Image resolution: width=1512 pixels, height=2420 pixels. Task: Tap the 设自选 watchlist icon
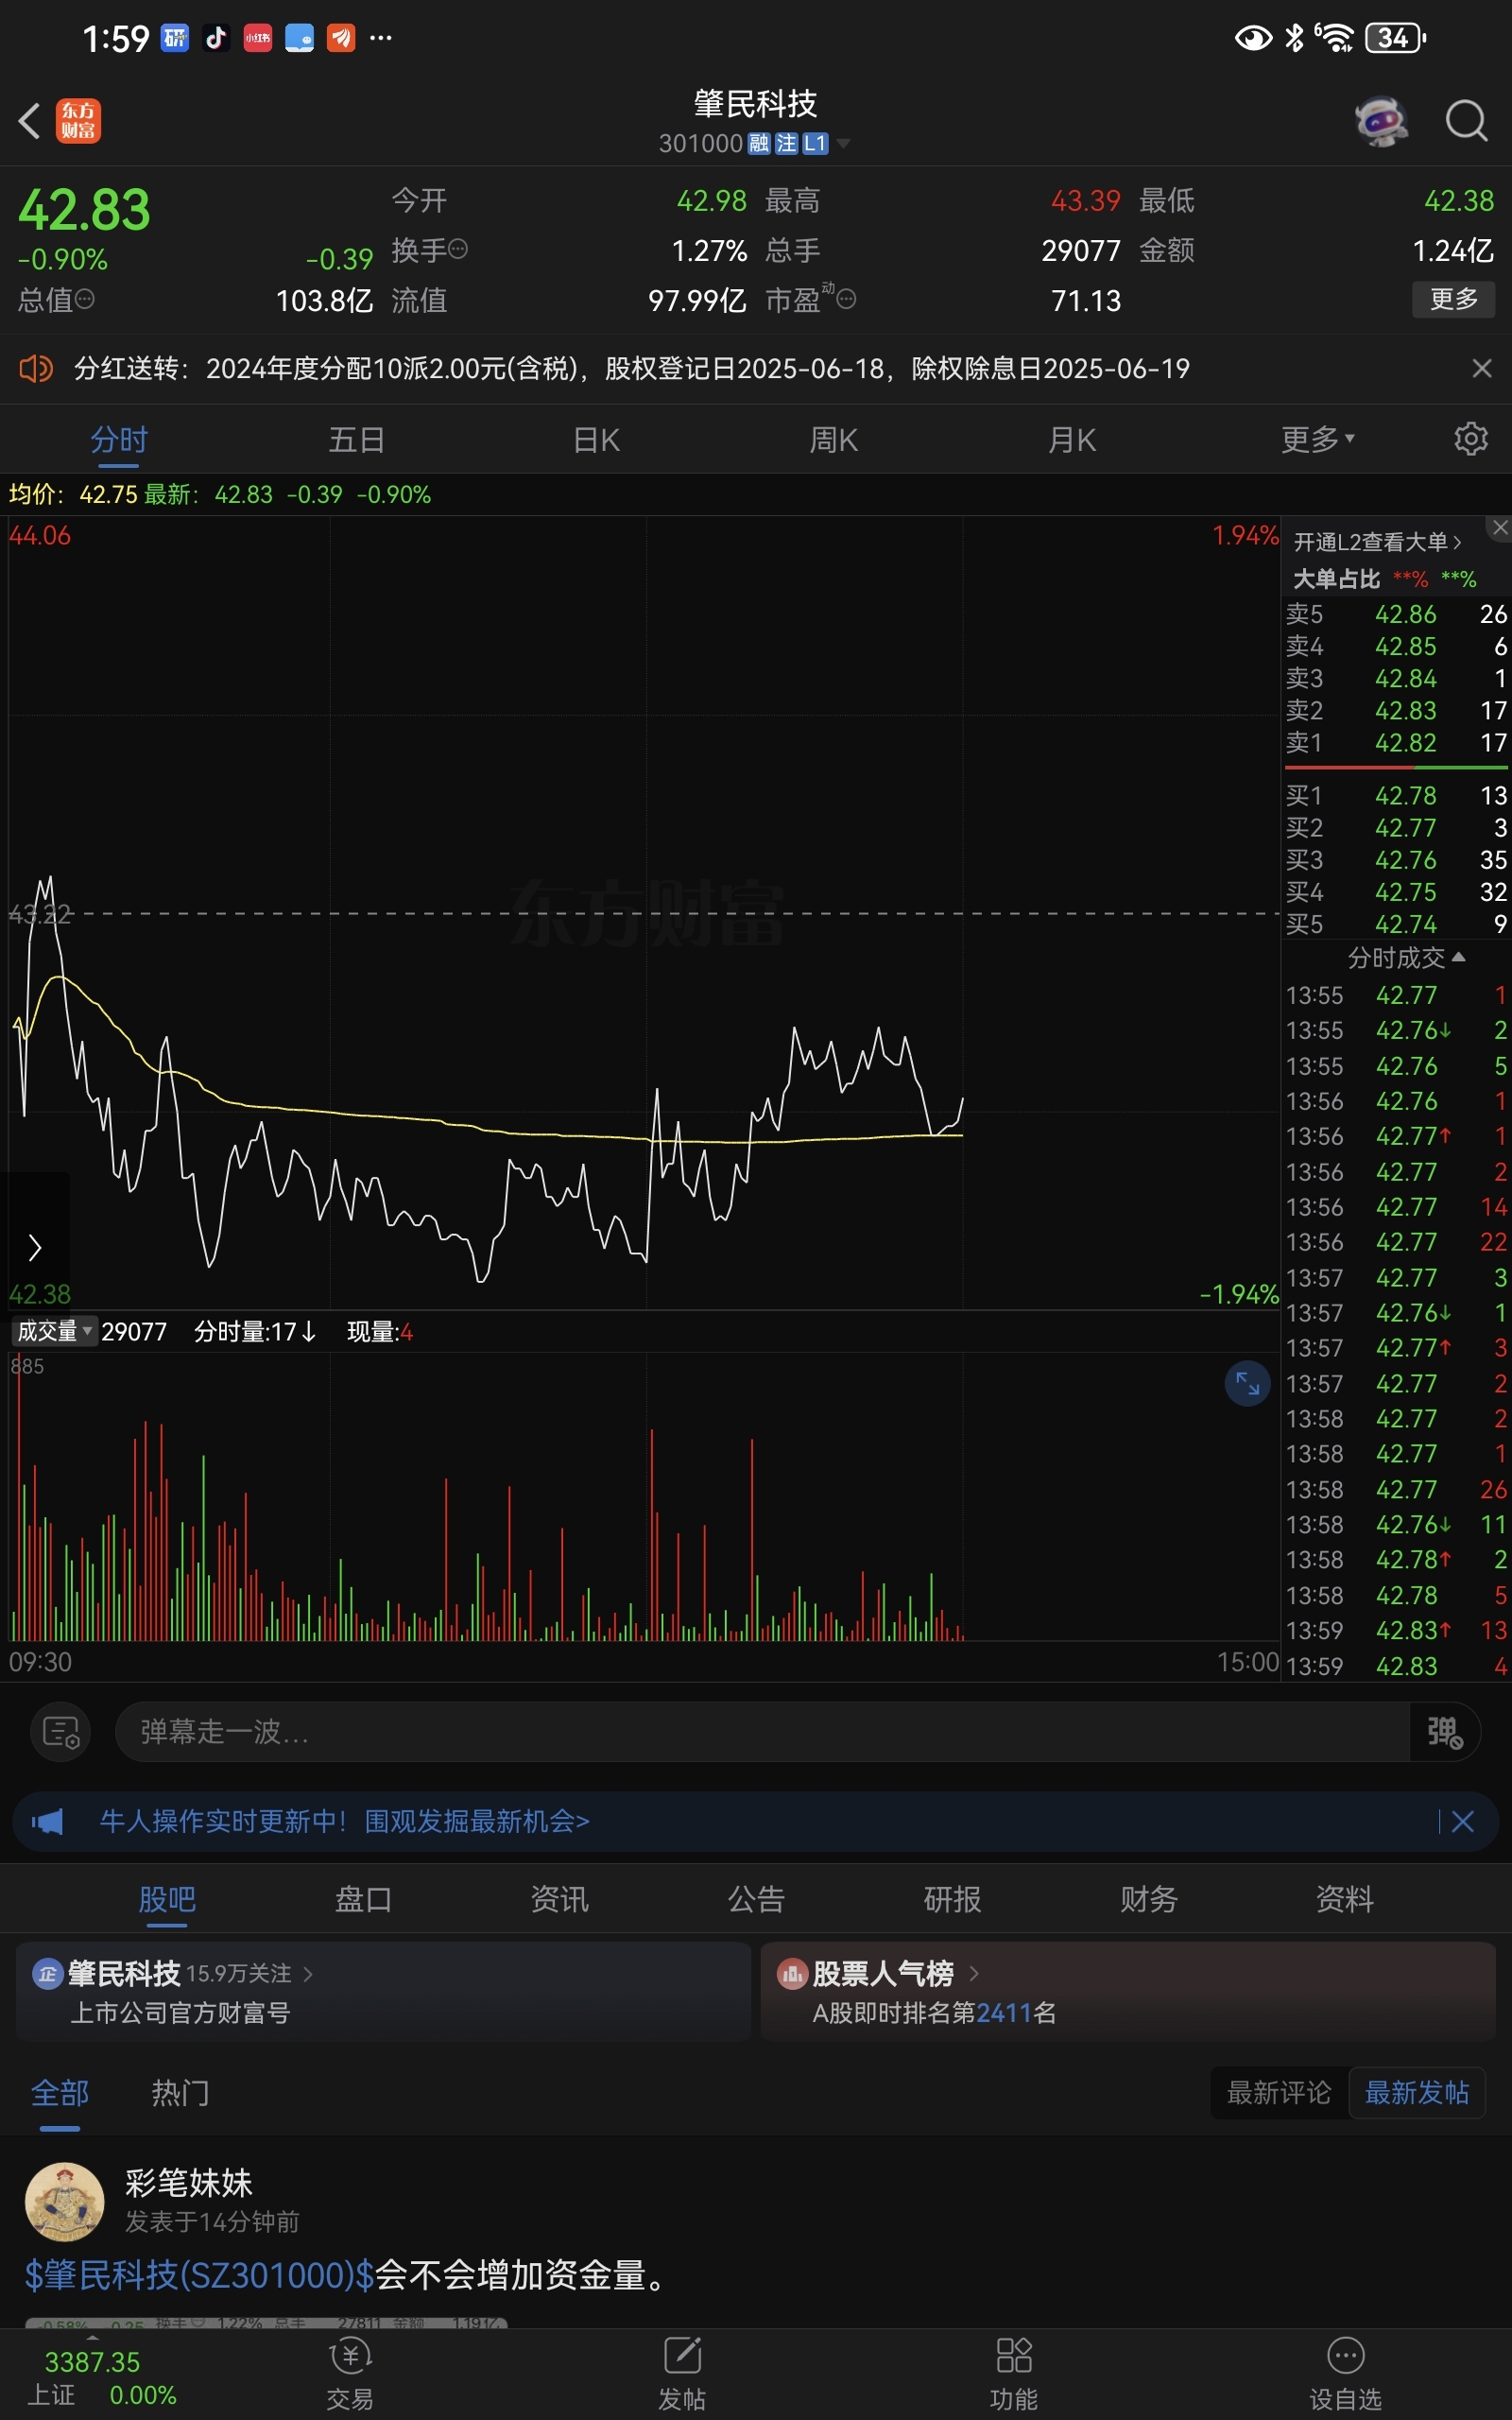coord(1345,2374)
